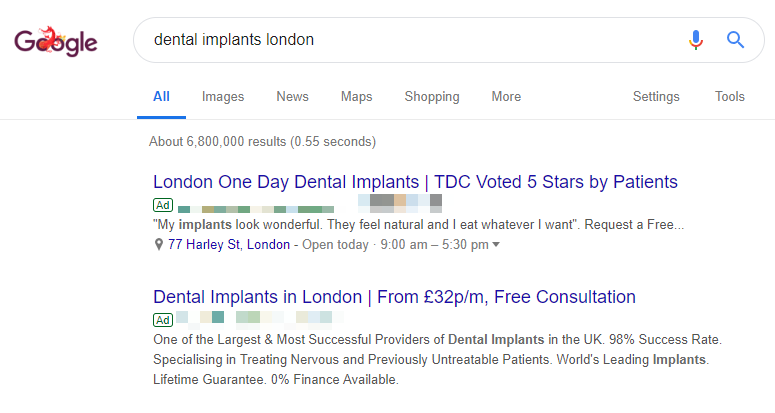Go to the Shopping tab
Image resolution: width=775 pixels, height=413 pixels.
coord(432,97)
